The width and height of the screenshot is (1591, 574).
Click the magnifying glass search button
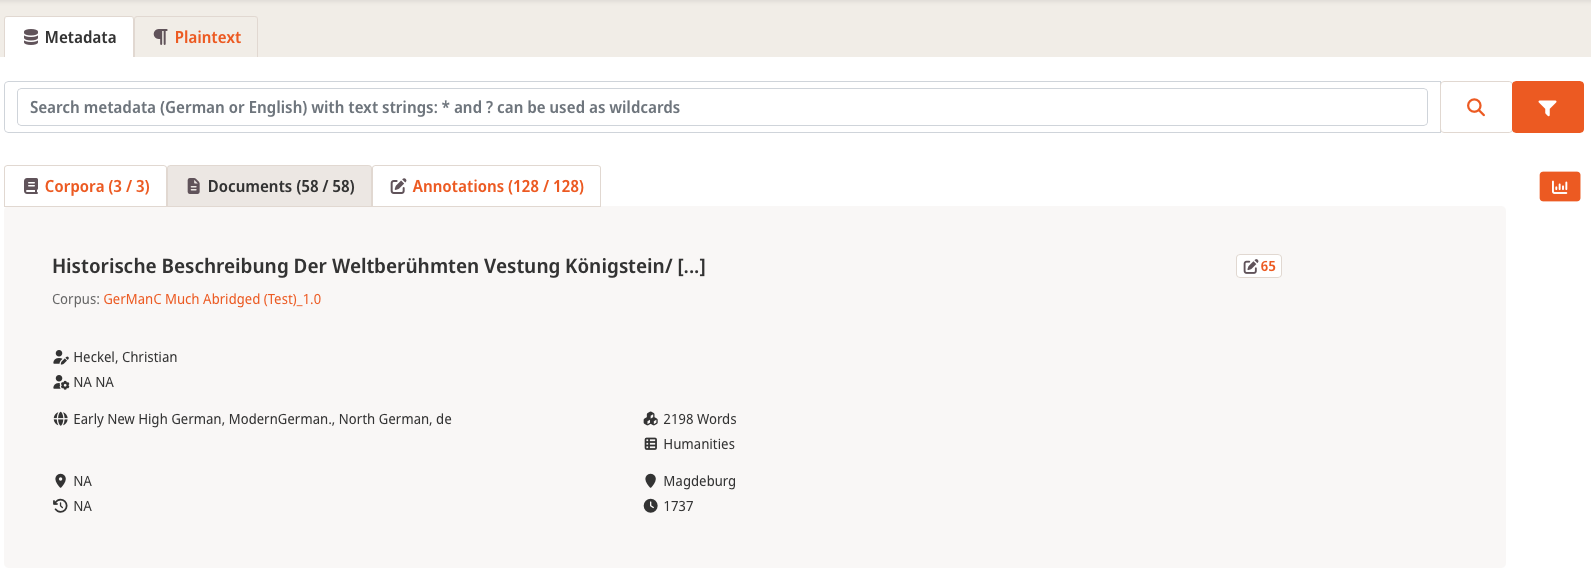click(x=1476, y=107)
